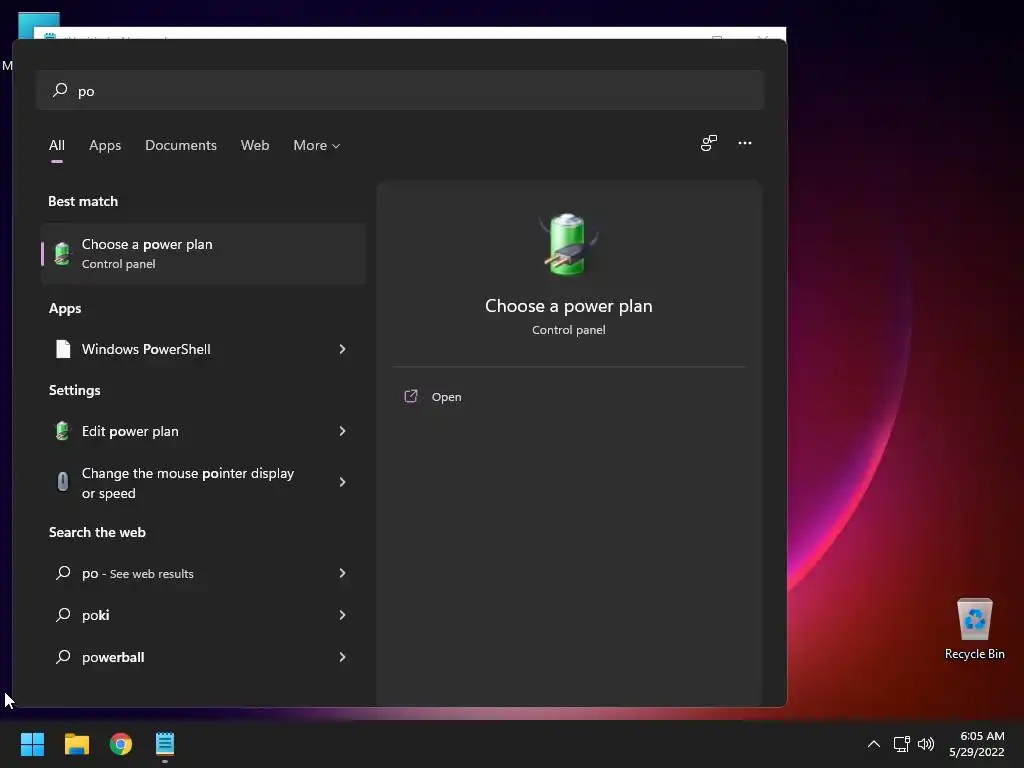This screenshot has width=1024, height=768.
Task: Click the Edit power plan battery icon
Action: click(62, 431)
